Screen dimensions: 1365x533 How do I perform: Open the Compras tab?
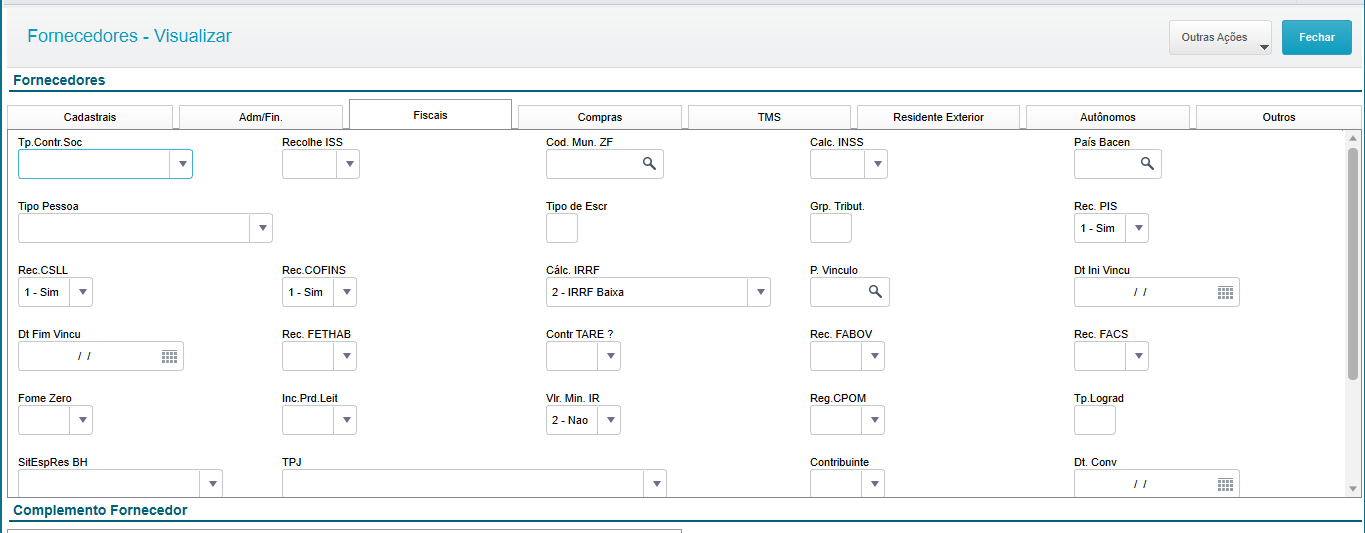(600, 117)
